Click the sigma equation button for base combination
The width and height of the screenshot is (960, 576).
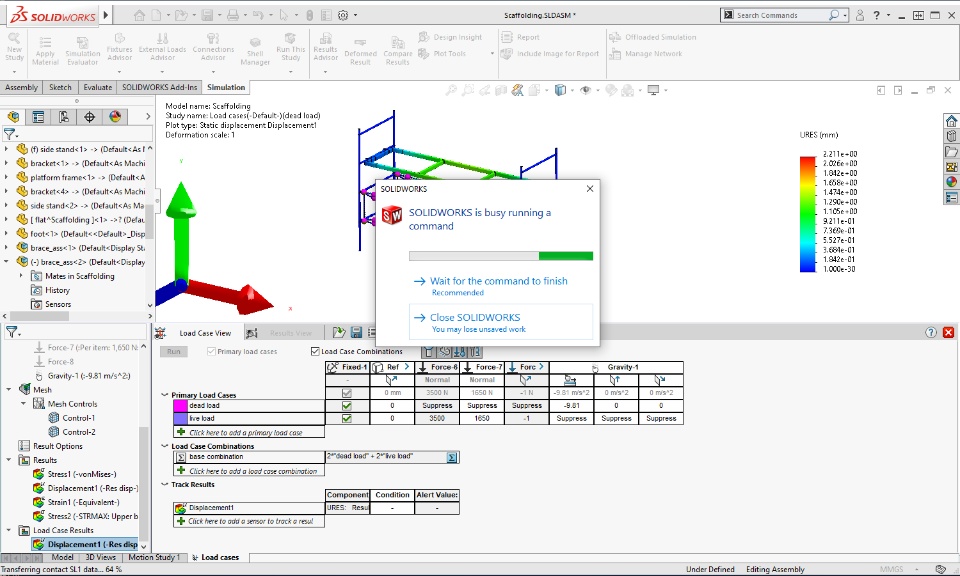coord(452,457)
